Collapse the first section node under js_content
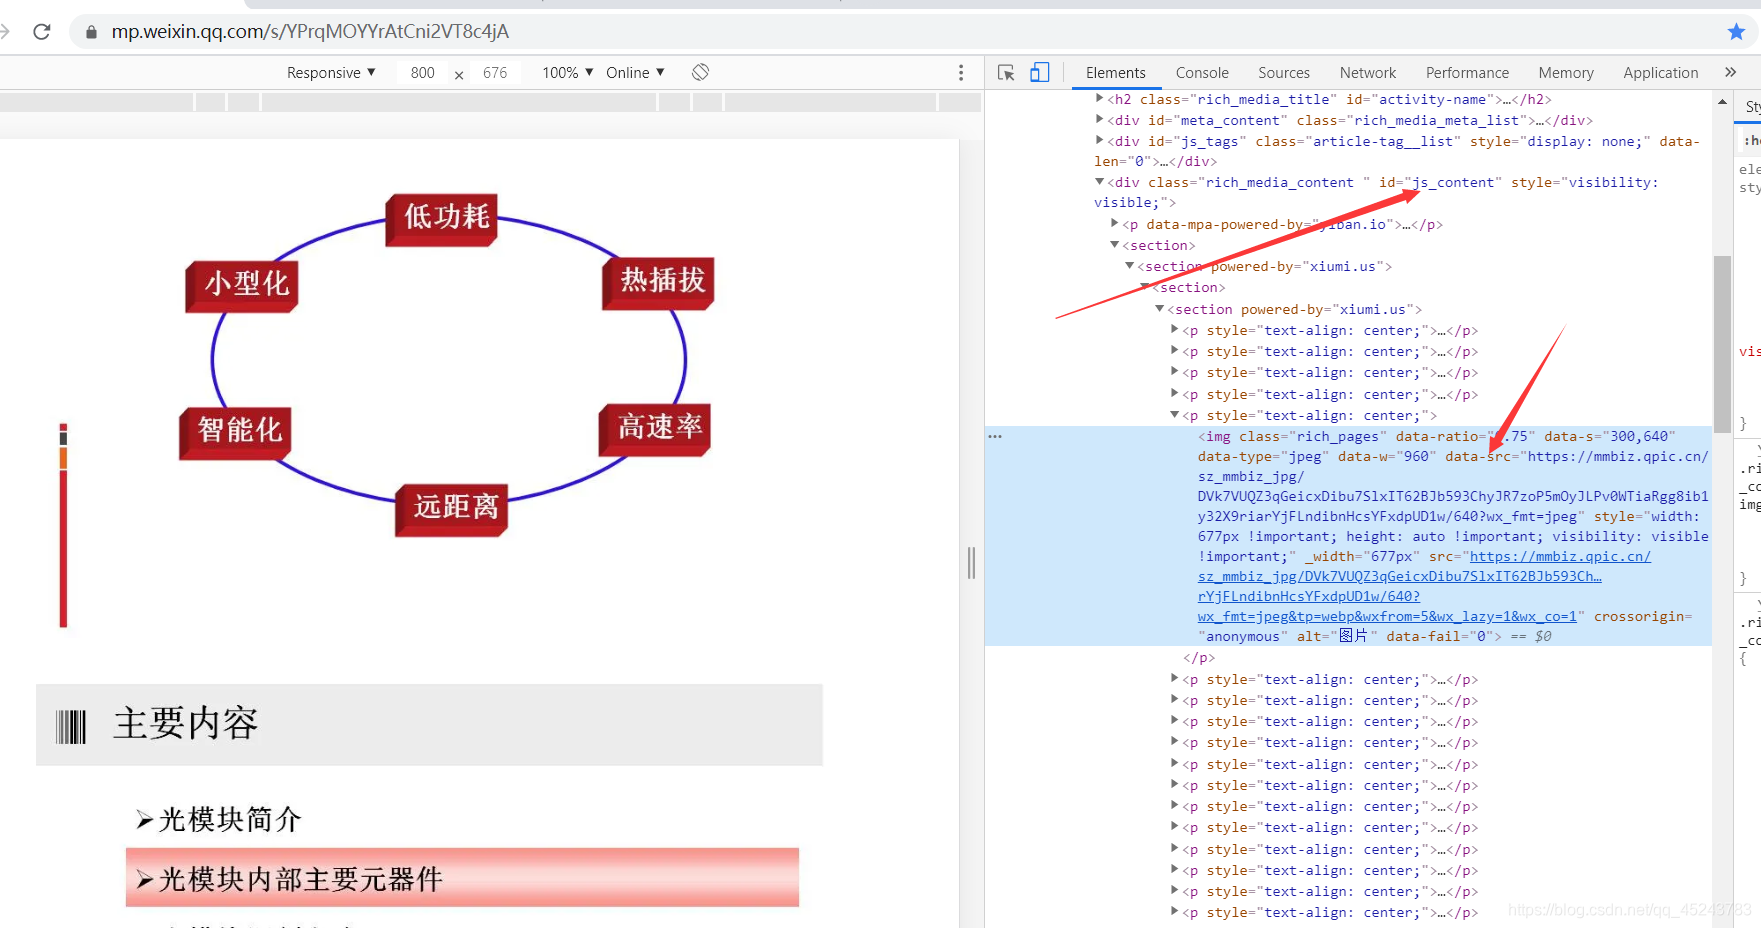The width and height of the screenshot is (1761, 928). pyautogui.click(x=1115, y=244)
